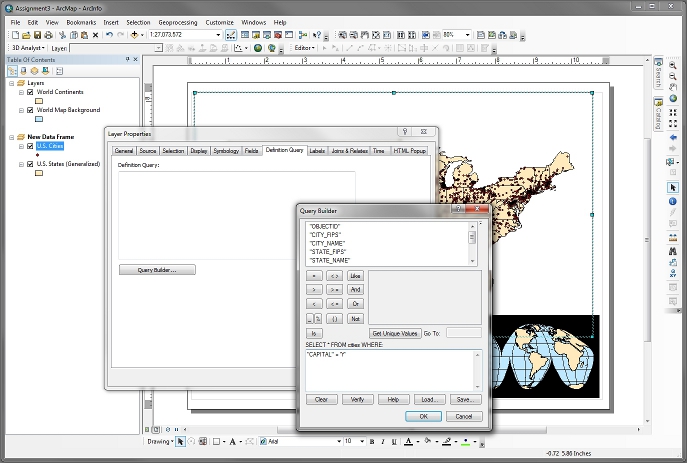
Task: Click the Identify blue info icon on right tools bar
Action: point(673,201)
